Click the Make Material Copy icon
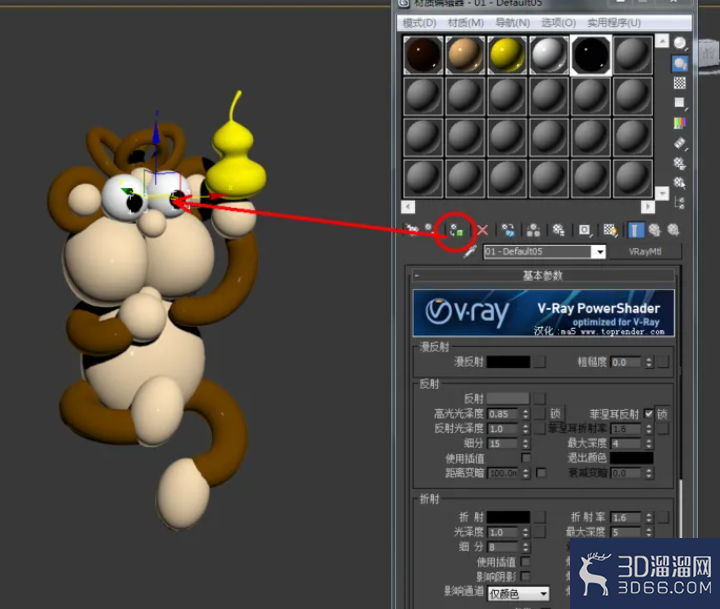Viewport: 720px width, 609px height. [x=508, y=230]
